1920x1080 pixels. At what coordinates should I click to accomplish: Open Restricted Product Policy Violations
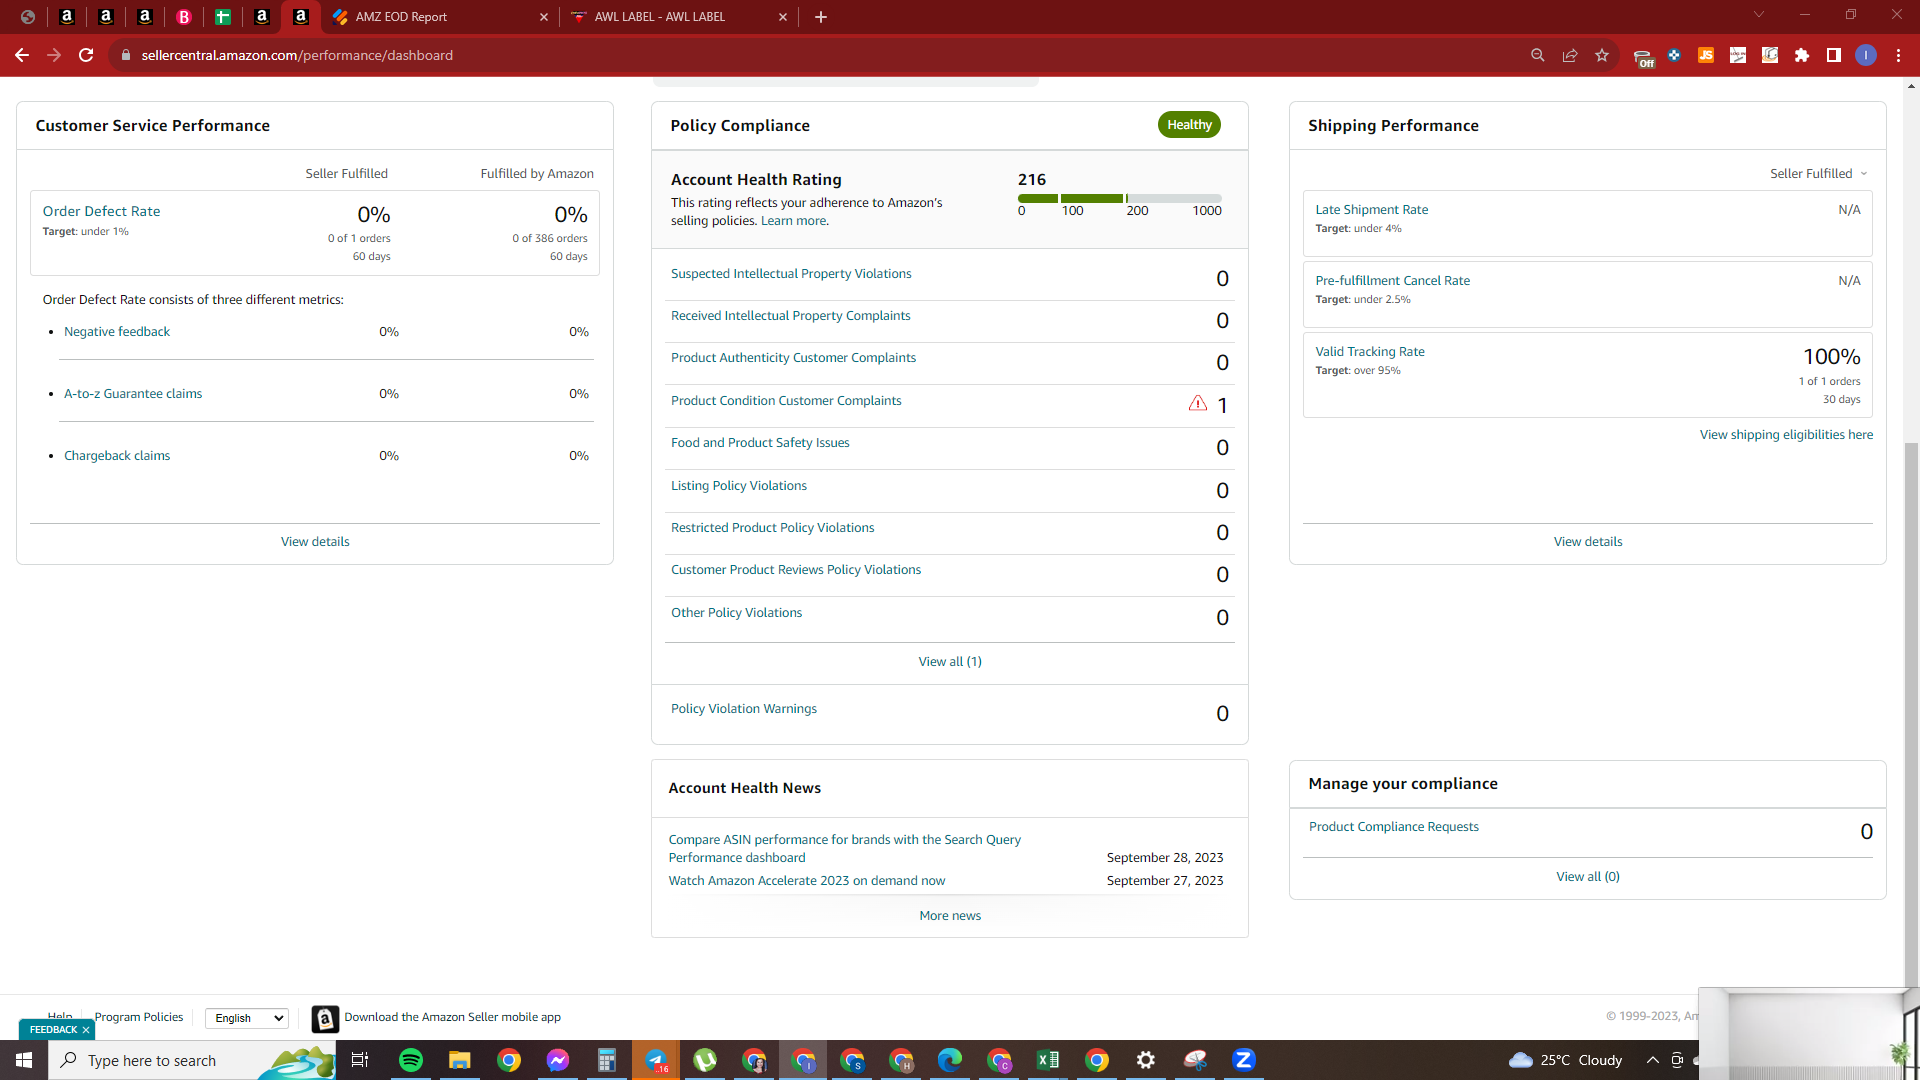coord(772,528)
